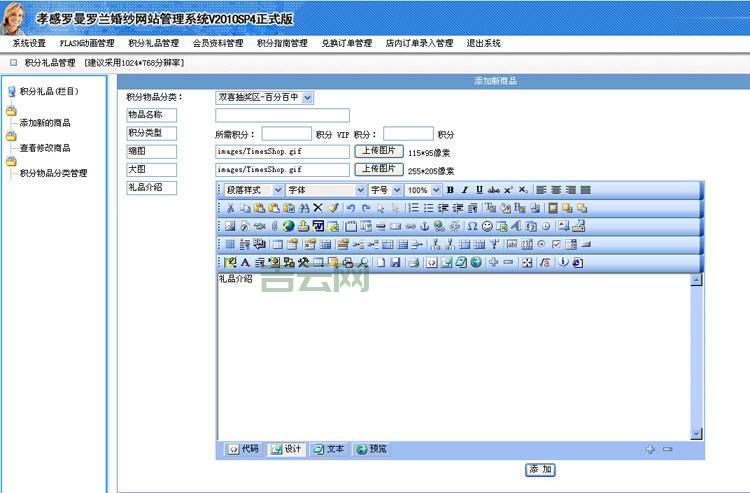Switch editor to 设计 design view
Screen dimensions: 750x493
pos(285,449)
